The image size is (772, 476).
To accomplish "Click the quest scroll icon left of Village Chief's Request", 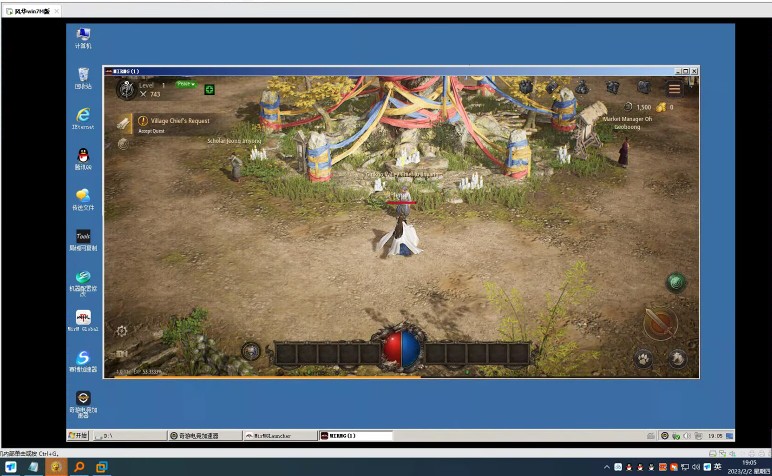I will (x=124, y=123).
